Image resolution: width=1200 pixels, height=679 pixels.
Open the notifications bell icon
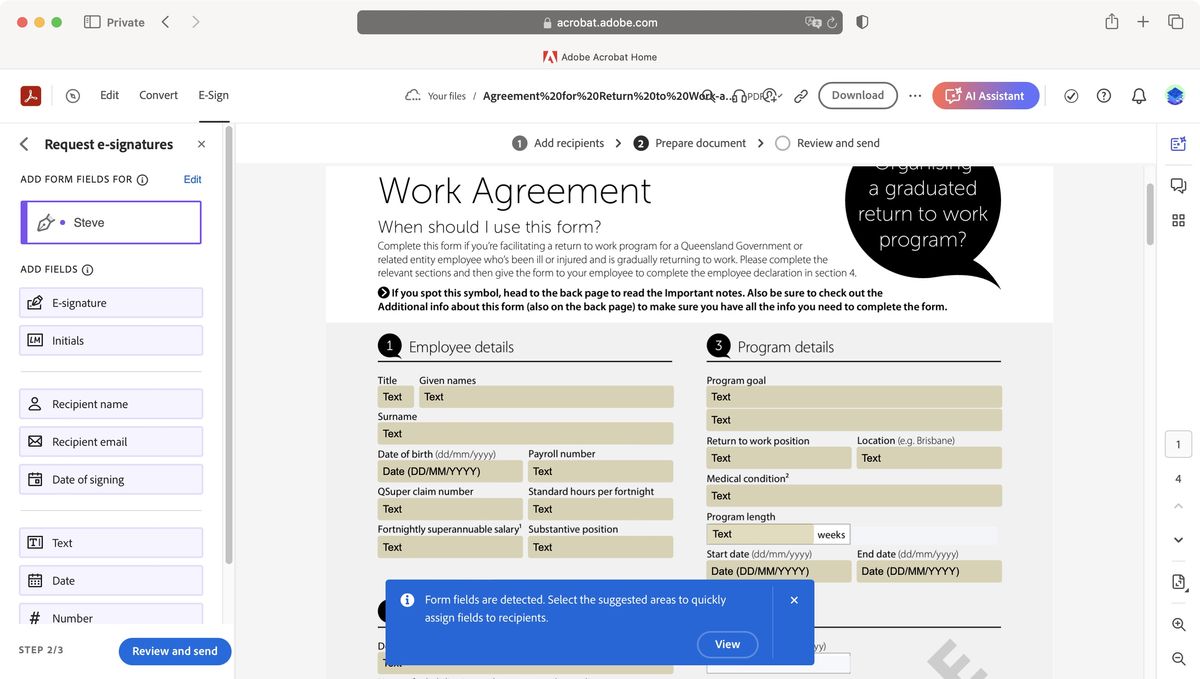(1138, 95)
